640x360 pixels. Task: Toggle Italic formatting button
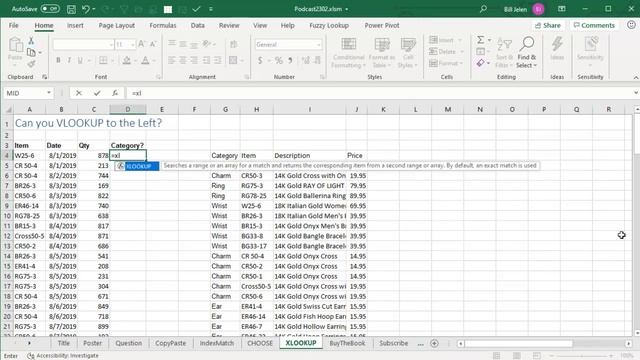click(69, 60)
